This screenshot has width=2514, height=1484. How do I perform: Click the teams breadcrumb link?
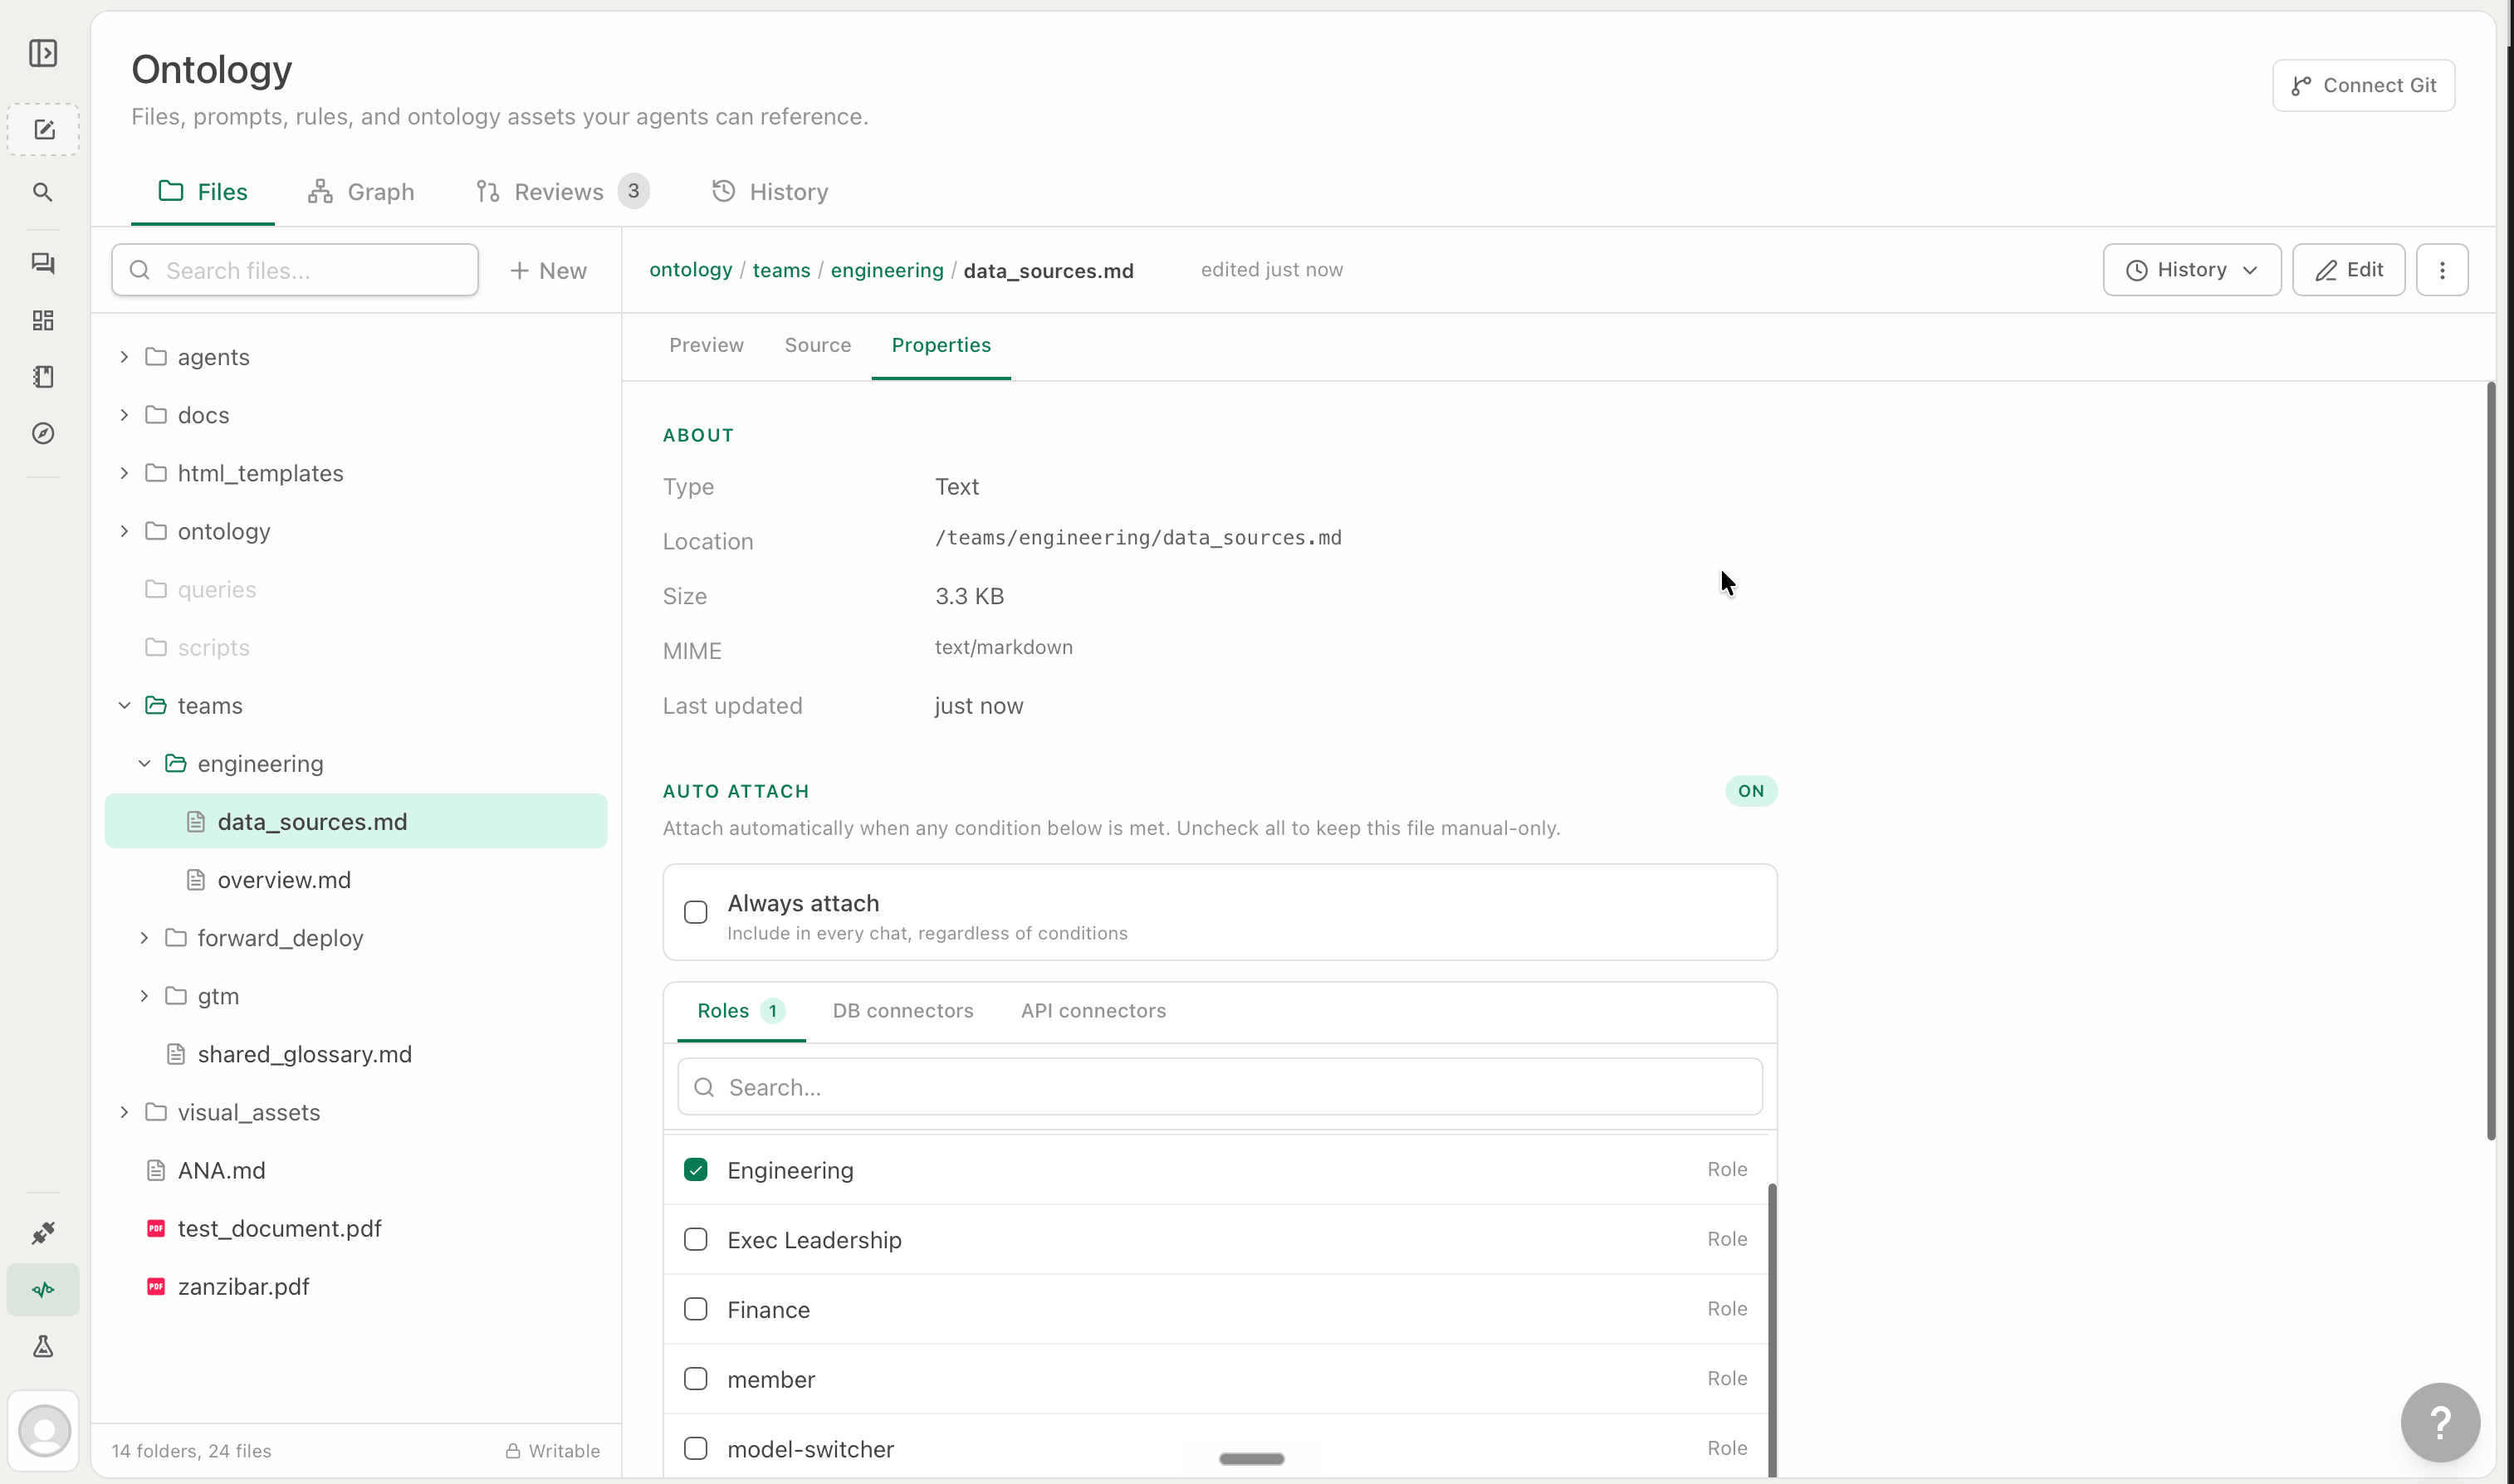click(781, 270)
